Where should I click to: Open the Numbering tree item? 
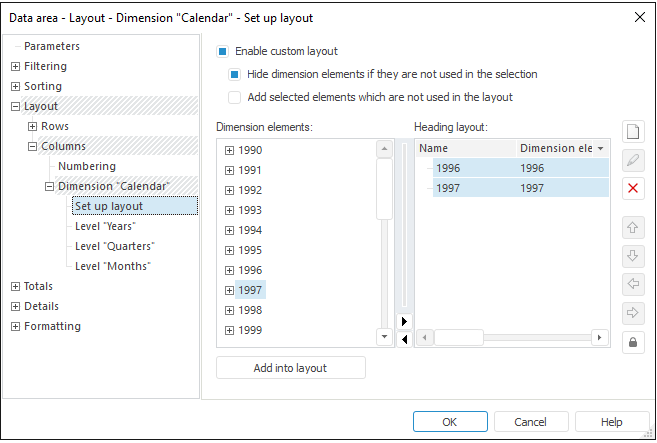87,166
